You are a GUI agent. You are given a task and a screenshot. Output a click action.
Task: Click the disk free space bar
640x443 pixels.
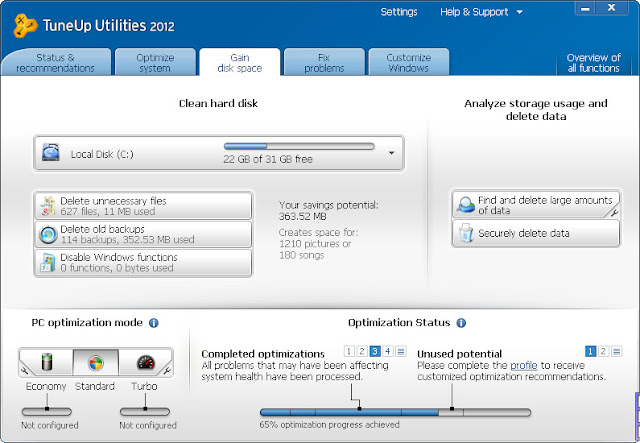tap(299, 146)
